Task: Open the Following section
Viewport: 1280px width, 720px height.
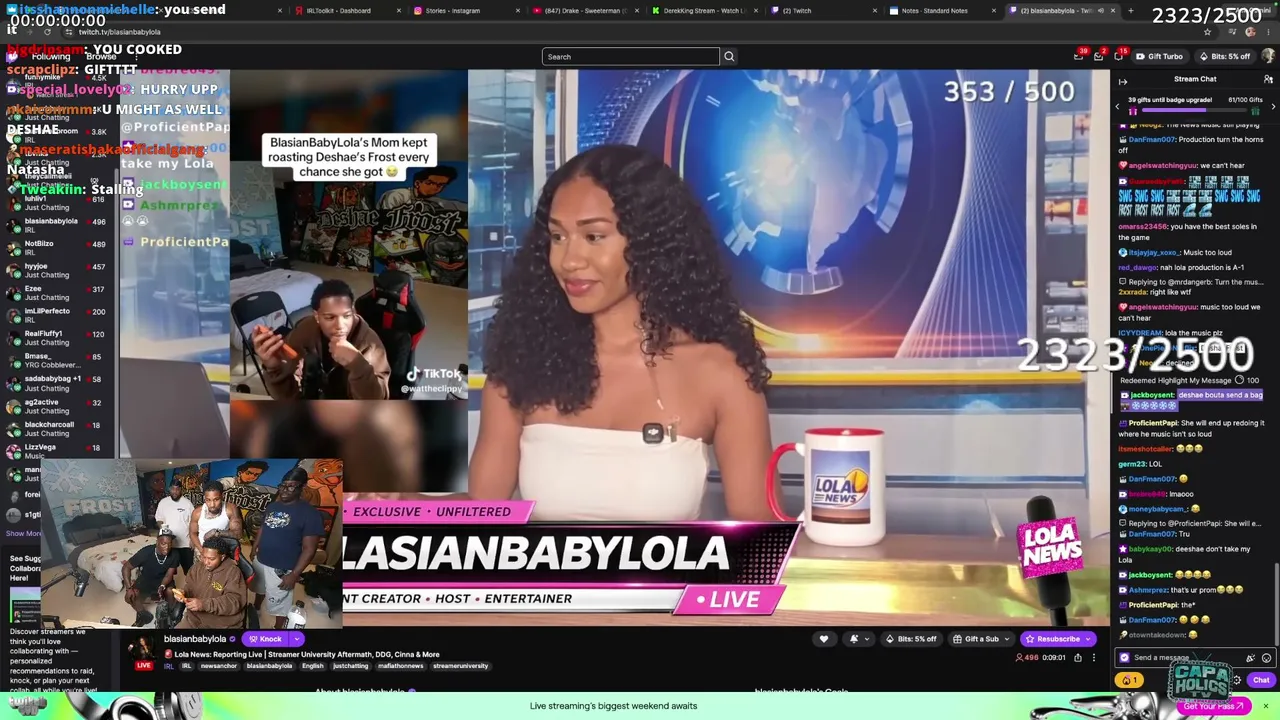Action: 50,56
